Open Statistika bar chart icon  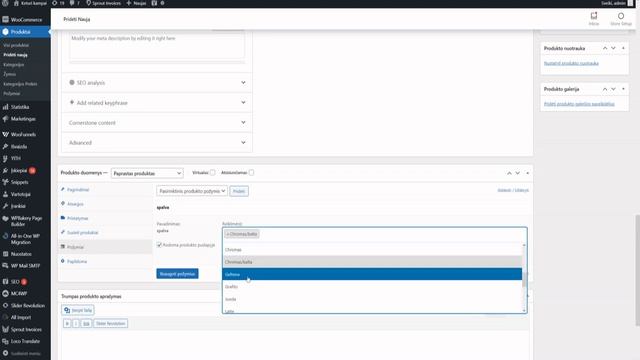coord(5,107)
